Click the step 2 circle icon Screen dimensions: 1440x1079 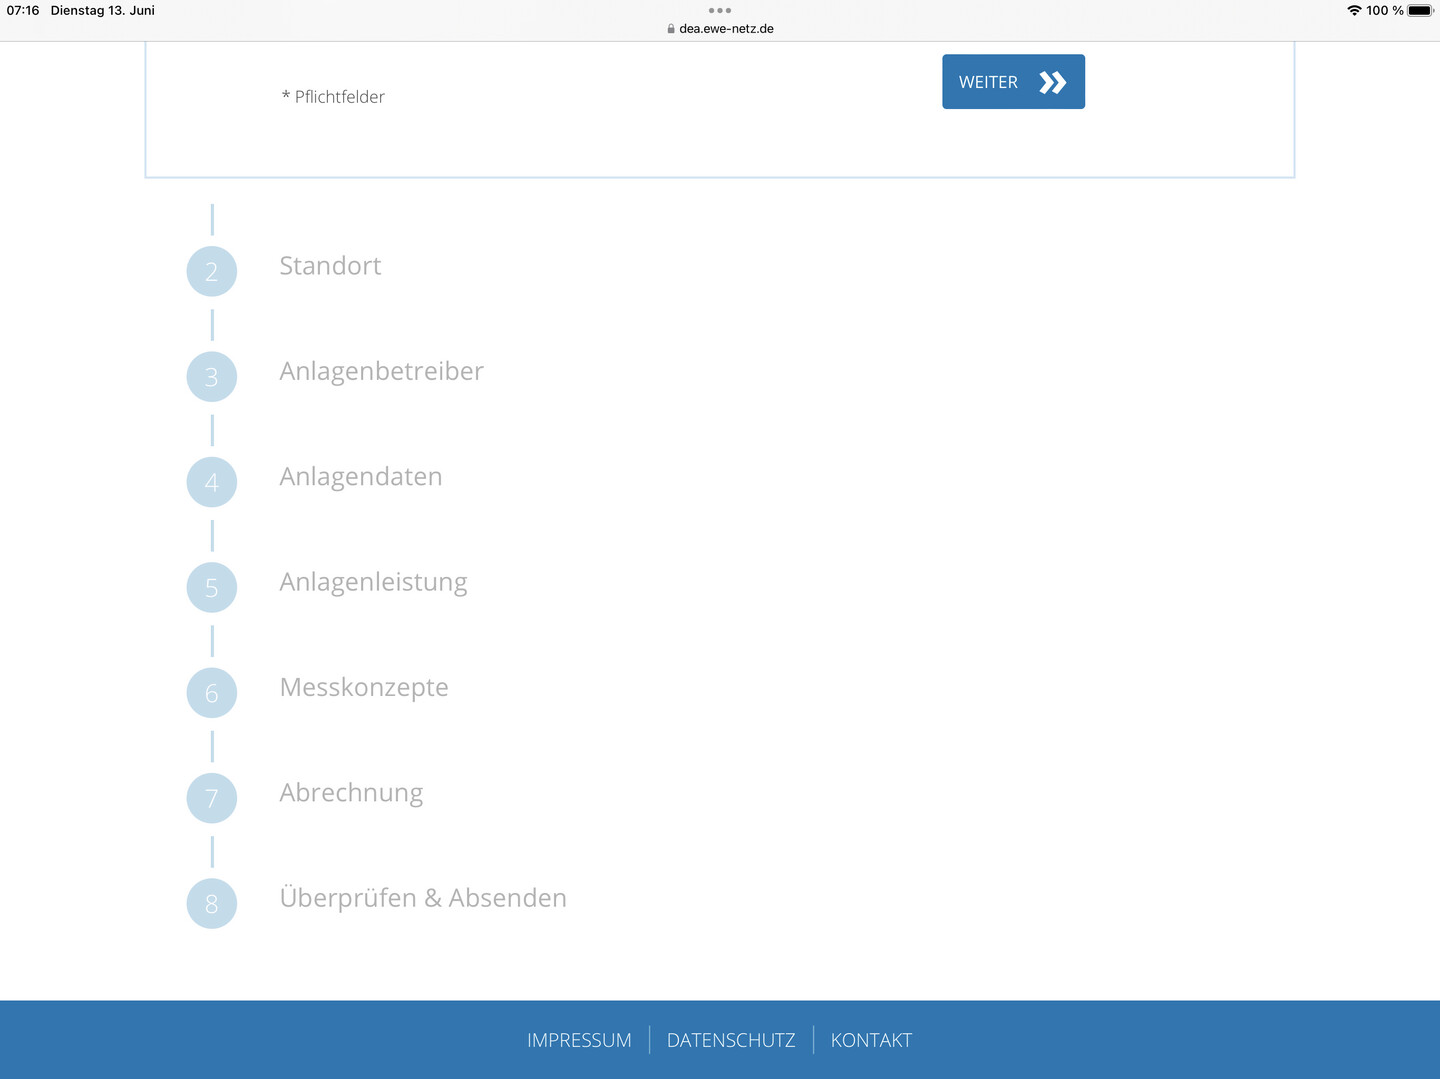(x=212, y=271)
